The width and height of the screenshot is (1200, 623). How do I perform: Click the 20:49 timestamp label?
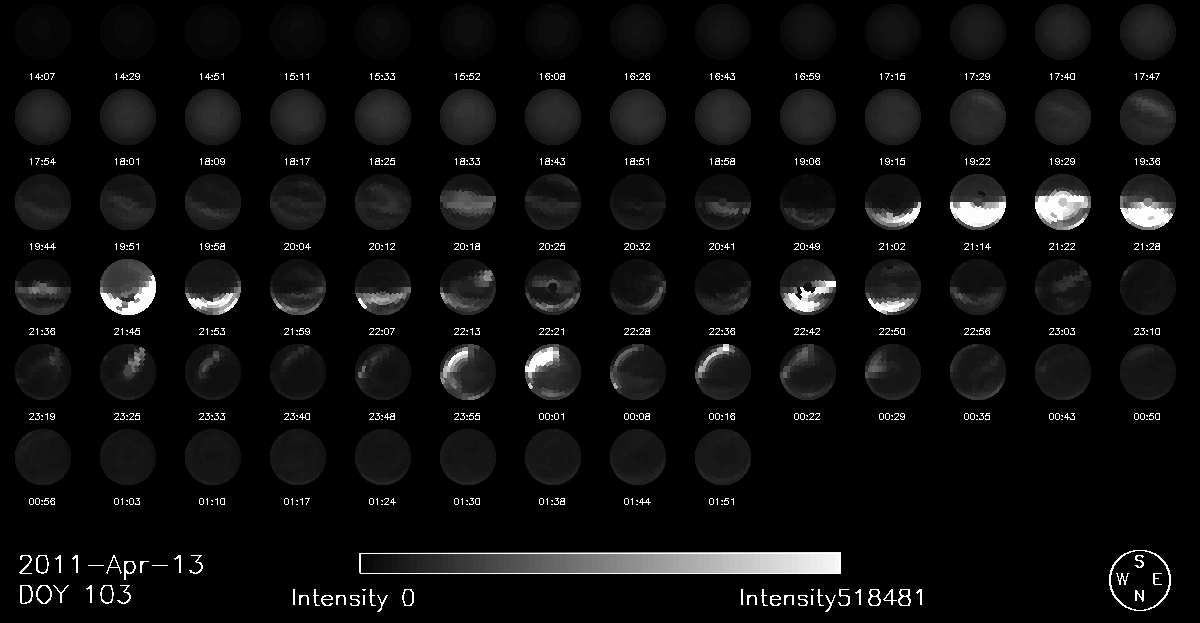808,246
